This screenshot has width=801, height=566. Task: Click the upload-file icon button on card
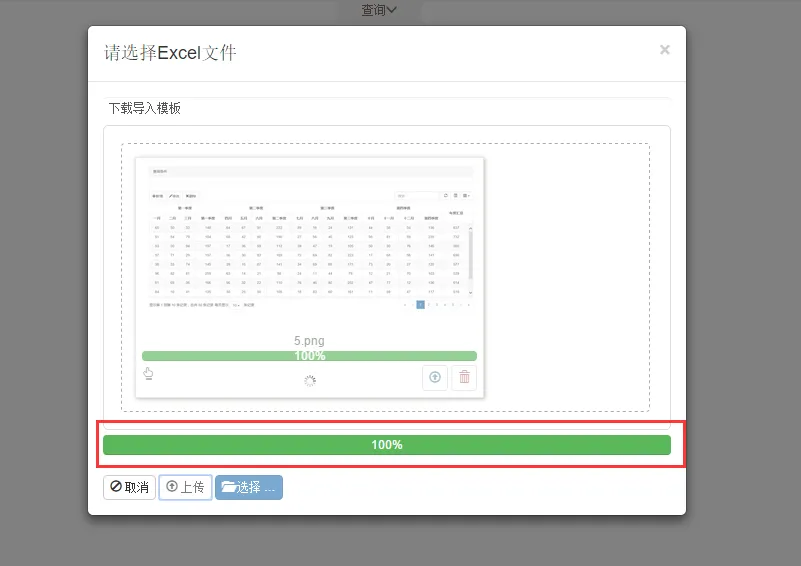435,378
